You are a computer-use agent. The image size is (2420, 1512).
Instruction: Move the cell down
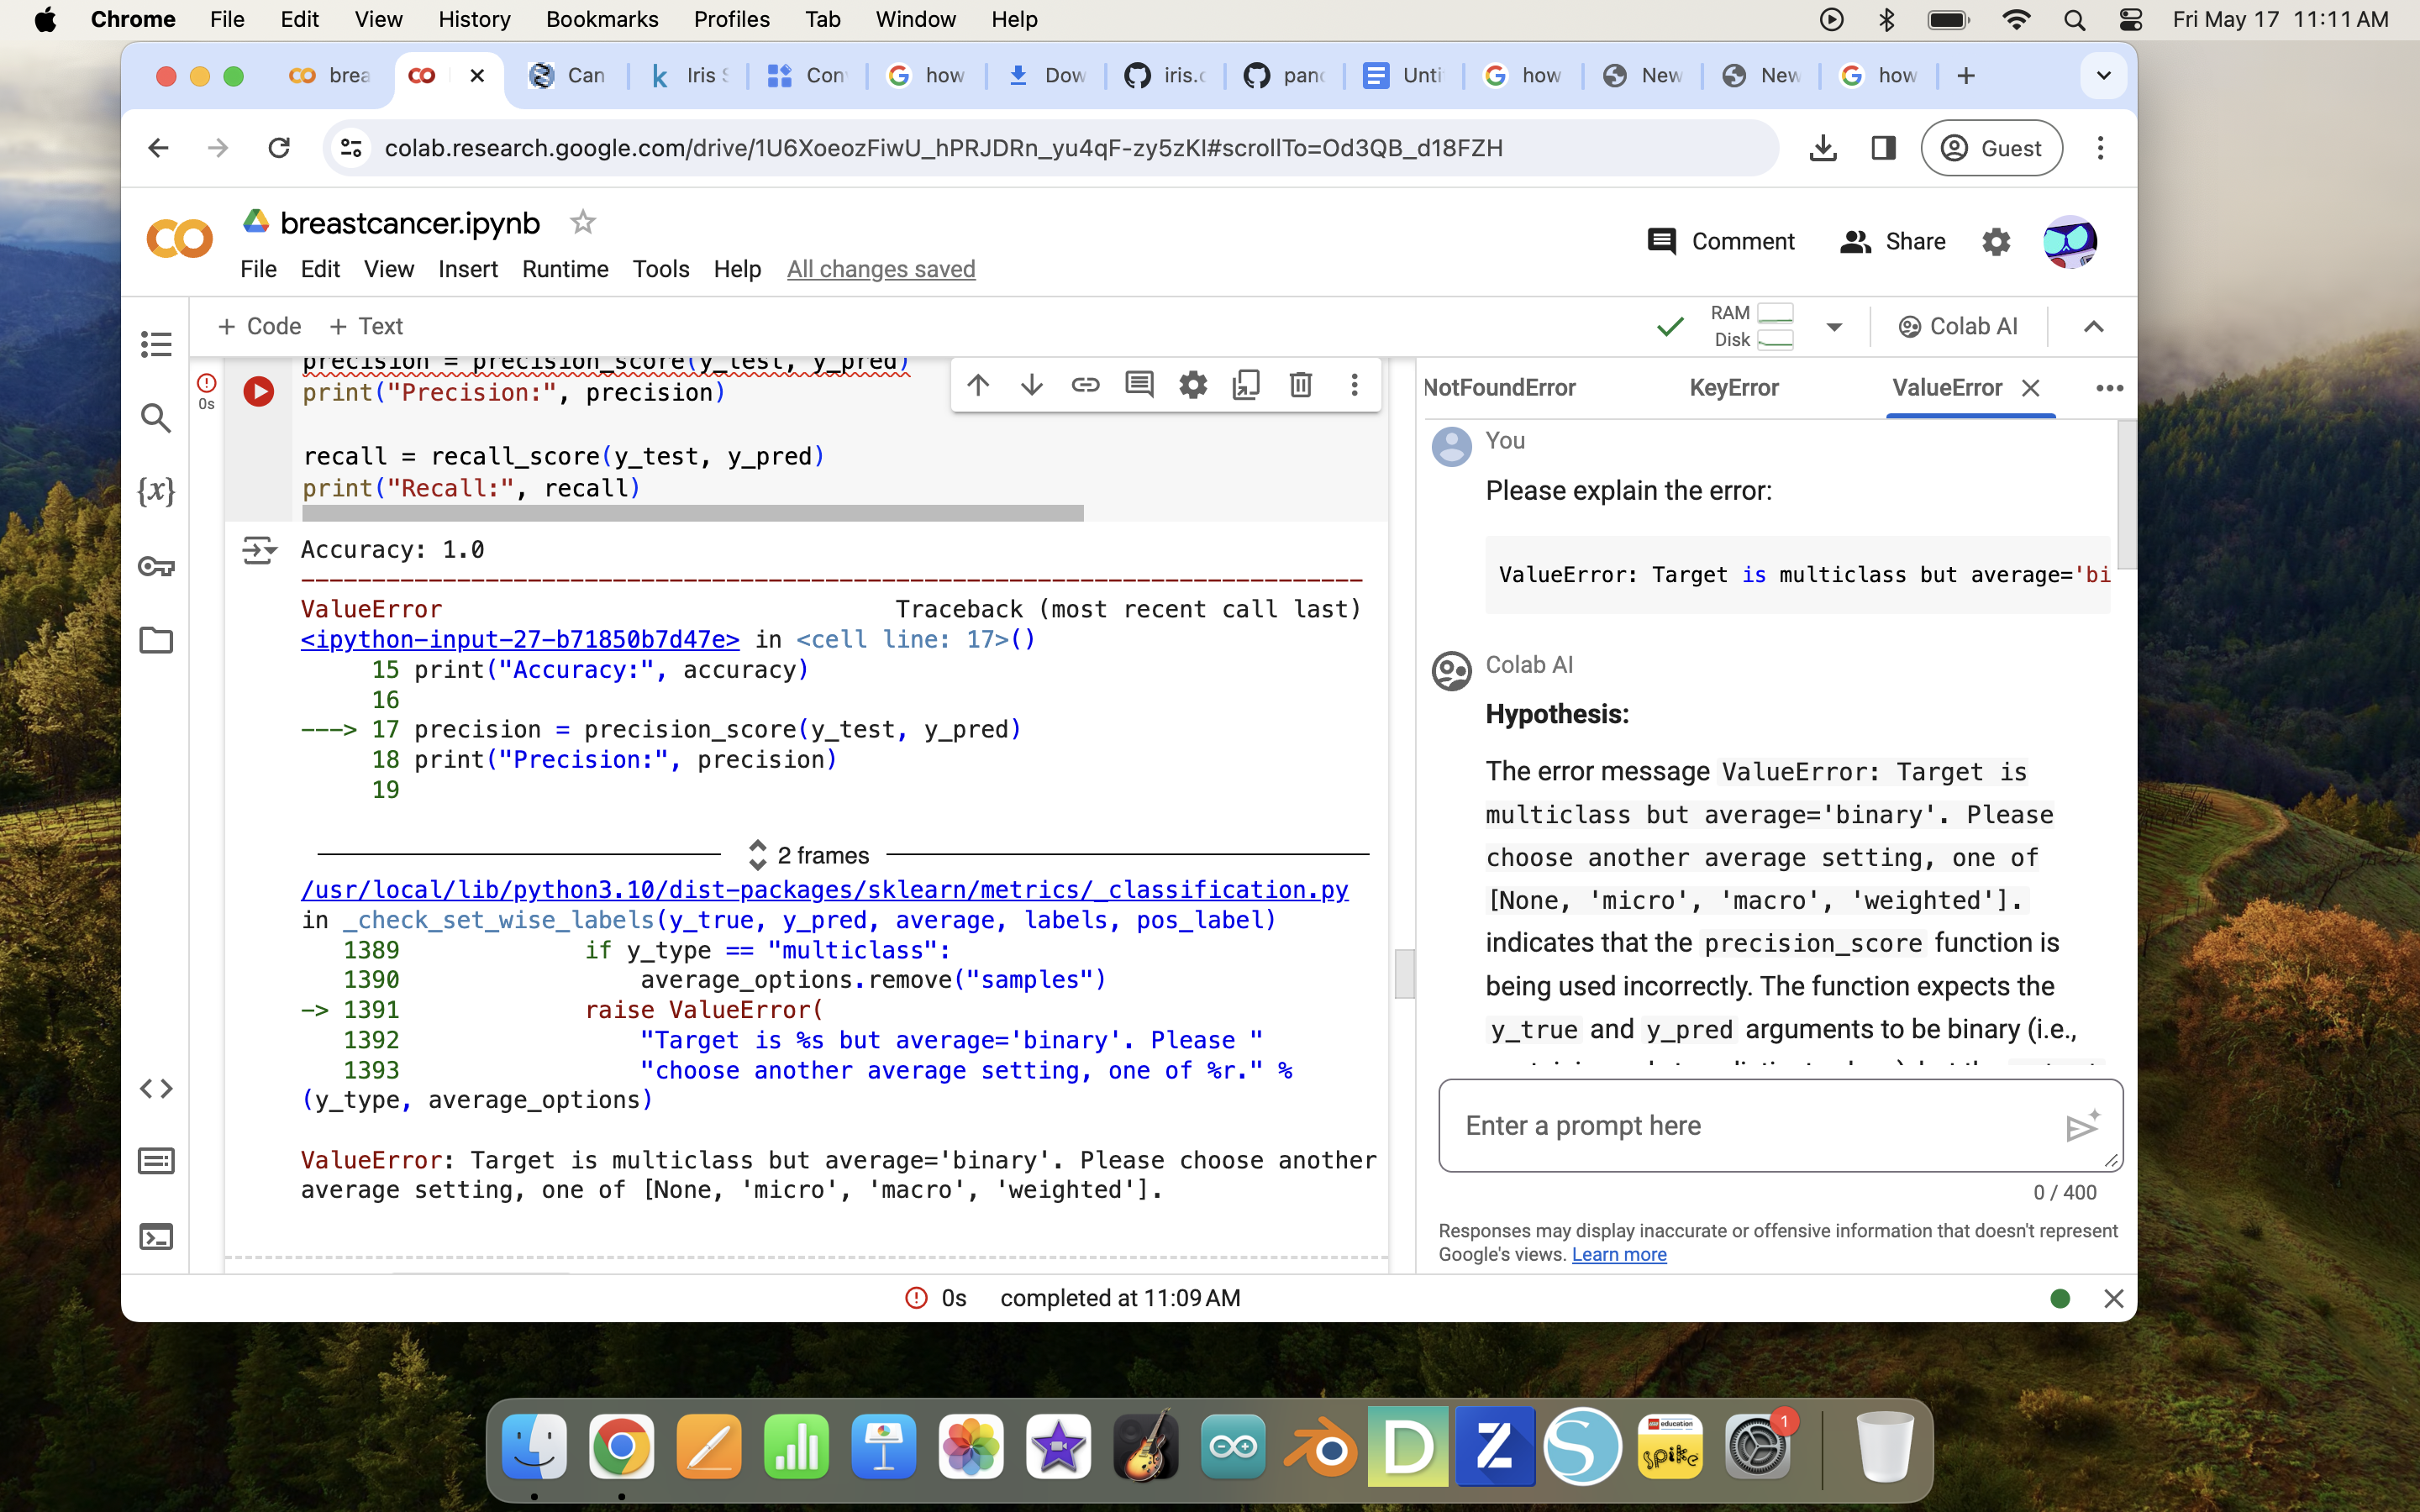[x=1032, y=385]
